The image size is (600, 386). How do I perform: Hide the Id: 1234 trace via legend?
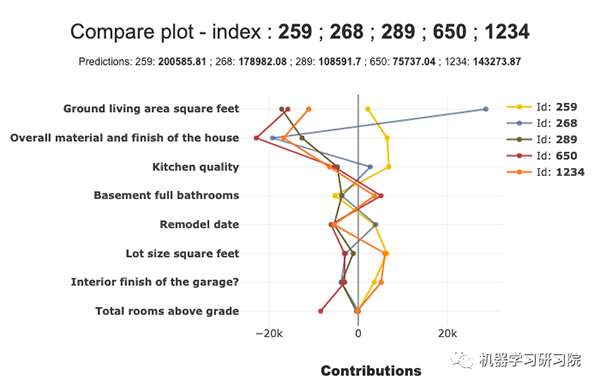pos(546,172)
